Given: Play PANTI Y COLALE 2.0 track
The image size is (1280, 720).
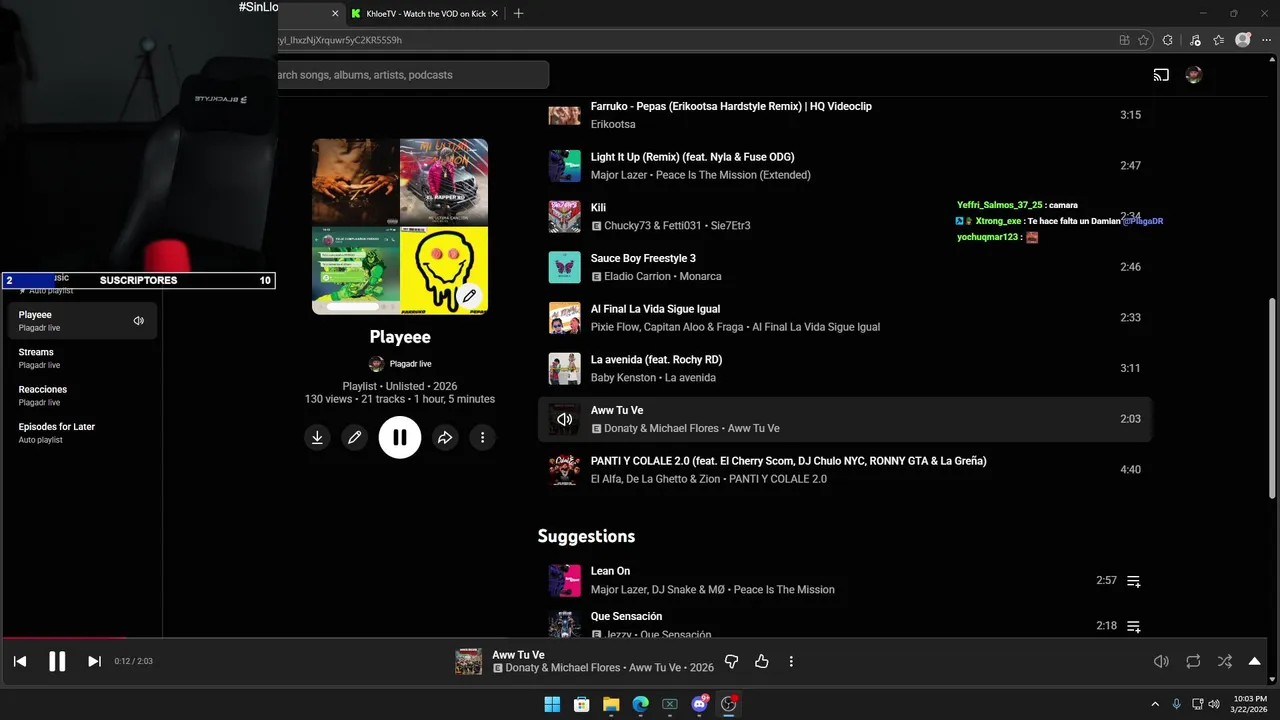Looking at the screenshot, I should 788,461.
